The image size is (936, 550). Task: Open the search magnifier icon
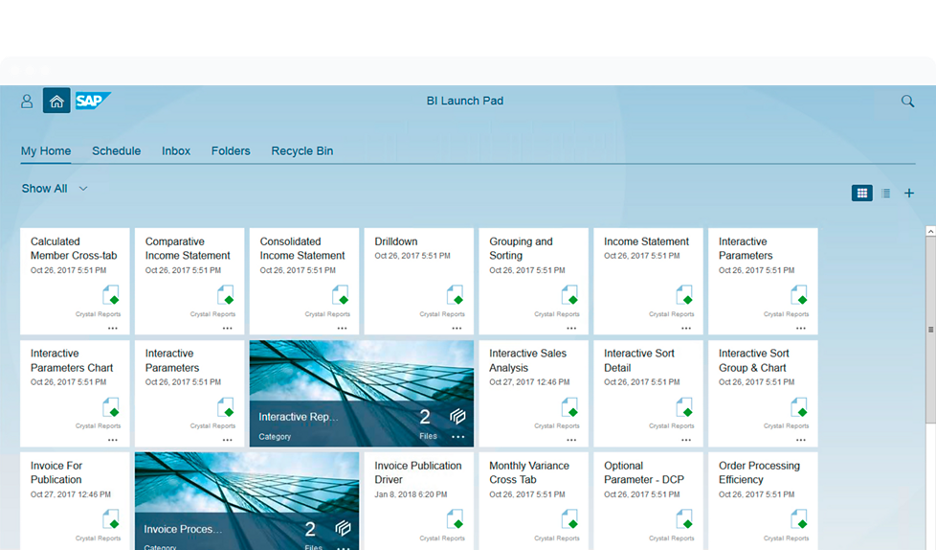coord(907,101)
